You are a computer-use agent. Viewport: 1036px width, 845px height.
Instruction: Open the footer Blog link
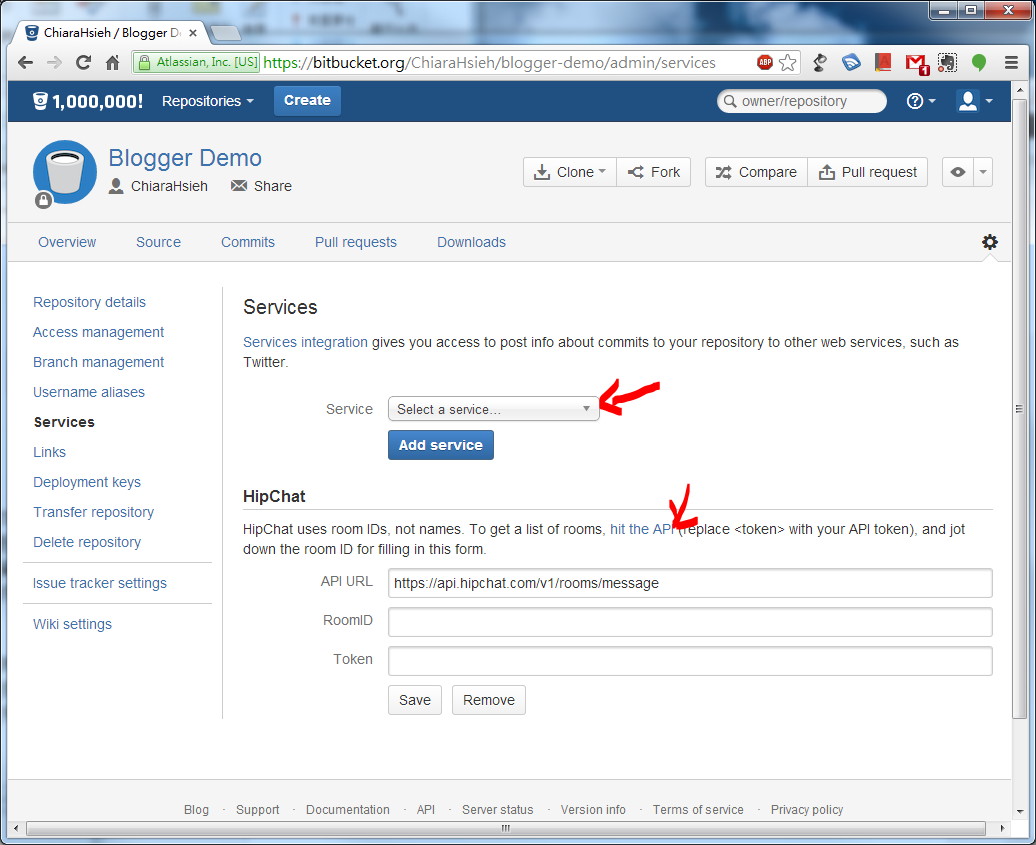196,810
